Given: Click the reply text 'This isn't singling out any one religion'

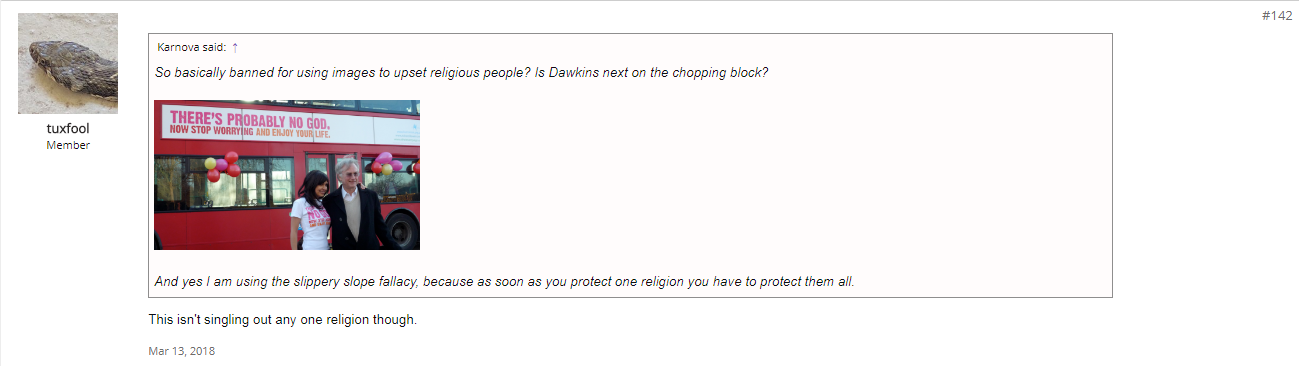Looking at the screenshot, I should 262,320.
